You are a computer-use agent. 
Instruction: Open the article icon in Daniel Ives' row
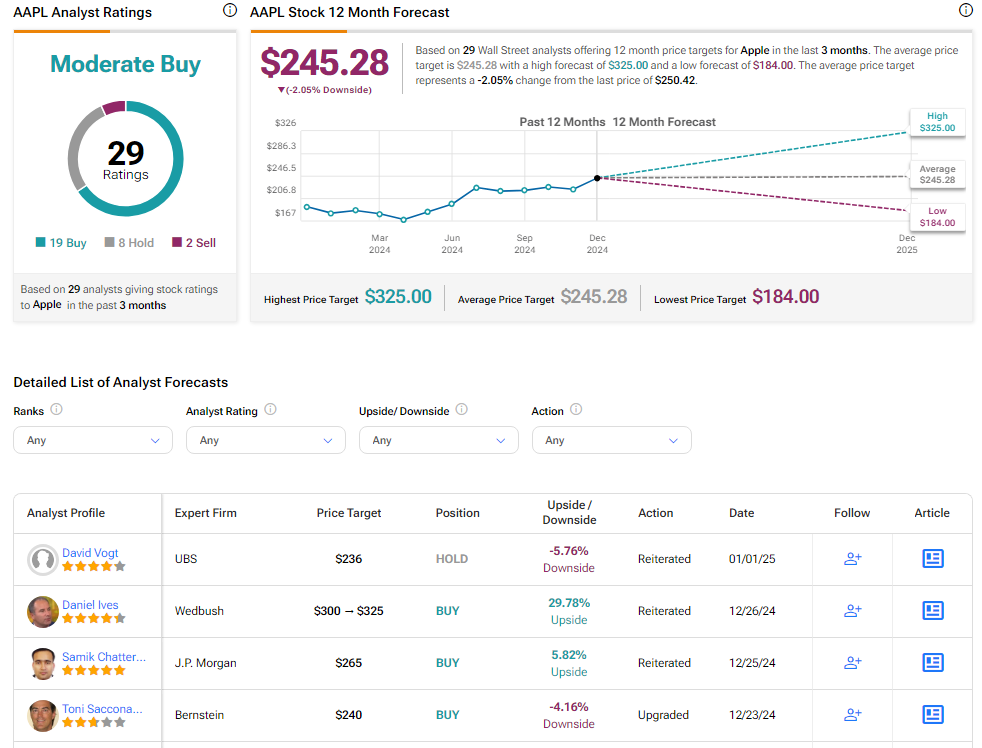click(x=932, y=611)
